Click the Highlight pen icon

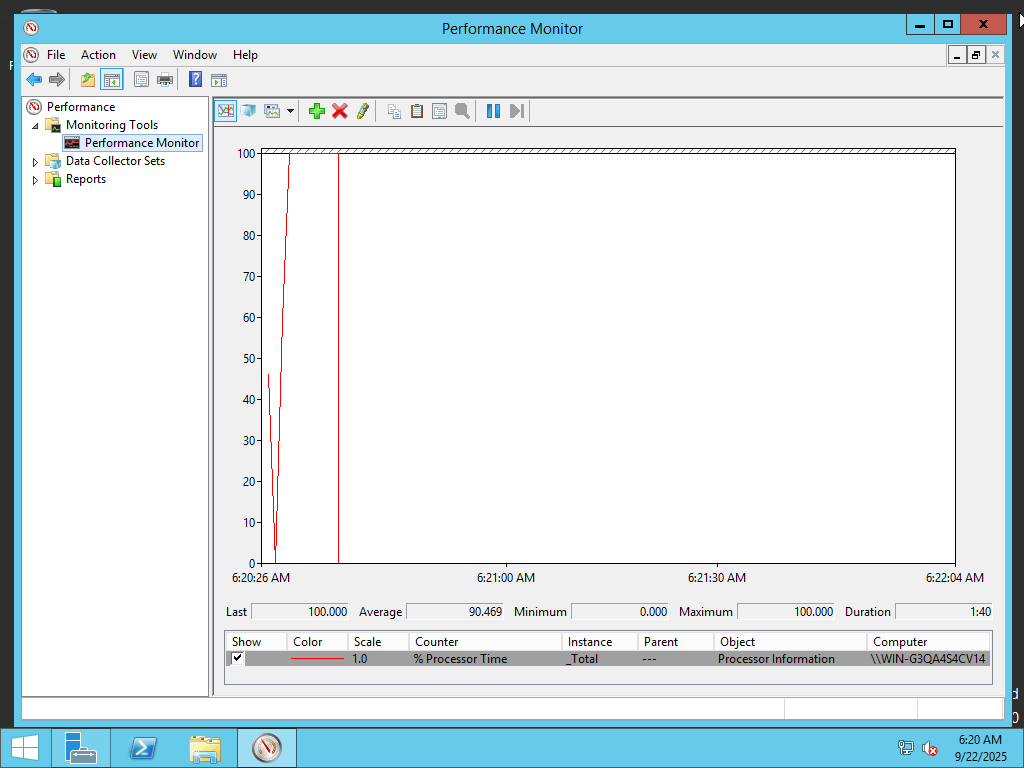tap(363, 111)
